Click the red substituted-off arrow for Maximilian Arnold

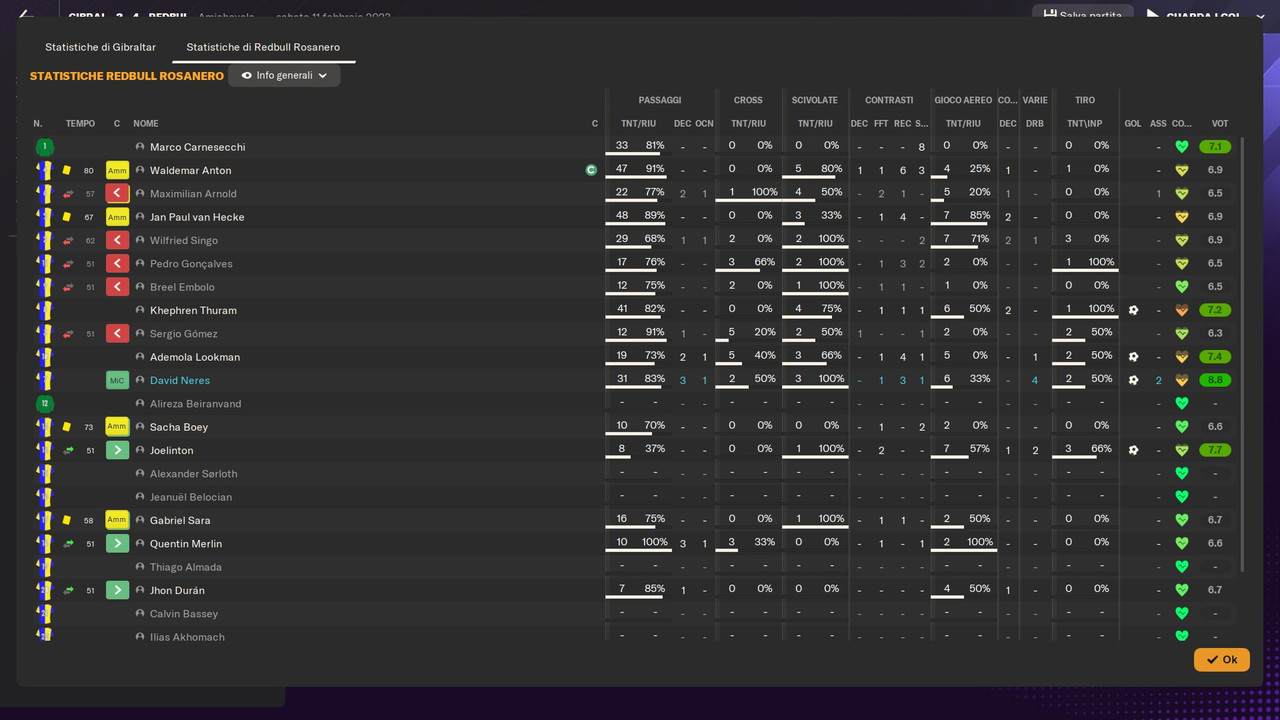(117, 194)
